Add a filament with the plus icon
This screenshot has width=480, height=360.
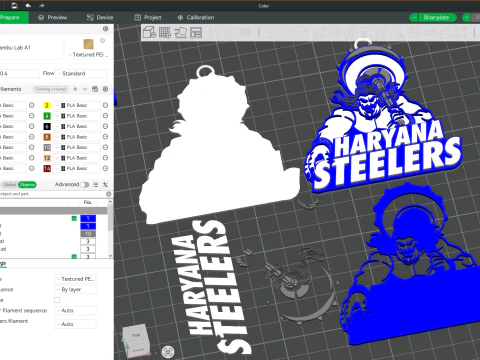[x=75, y=89]
